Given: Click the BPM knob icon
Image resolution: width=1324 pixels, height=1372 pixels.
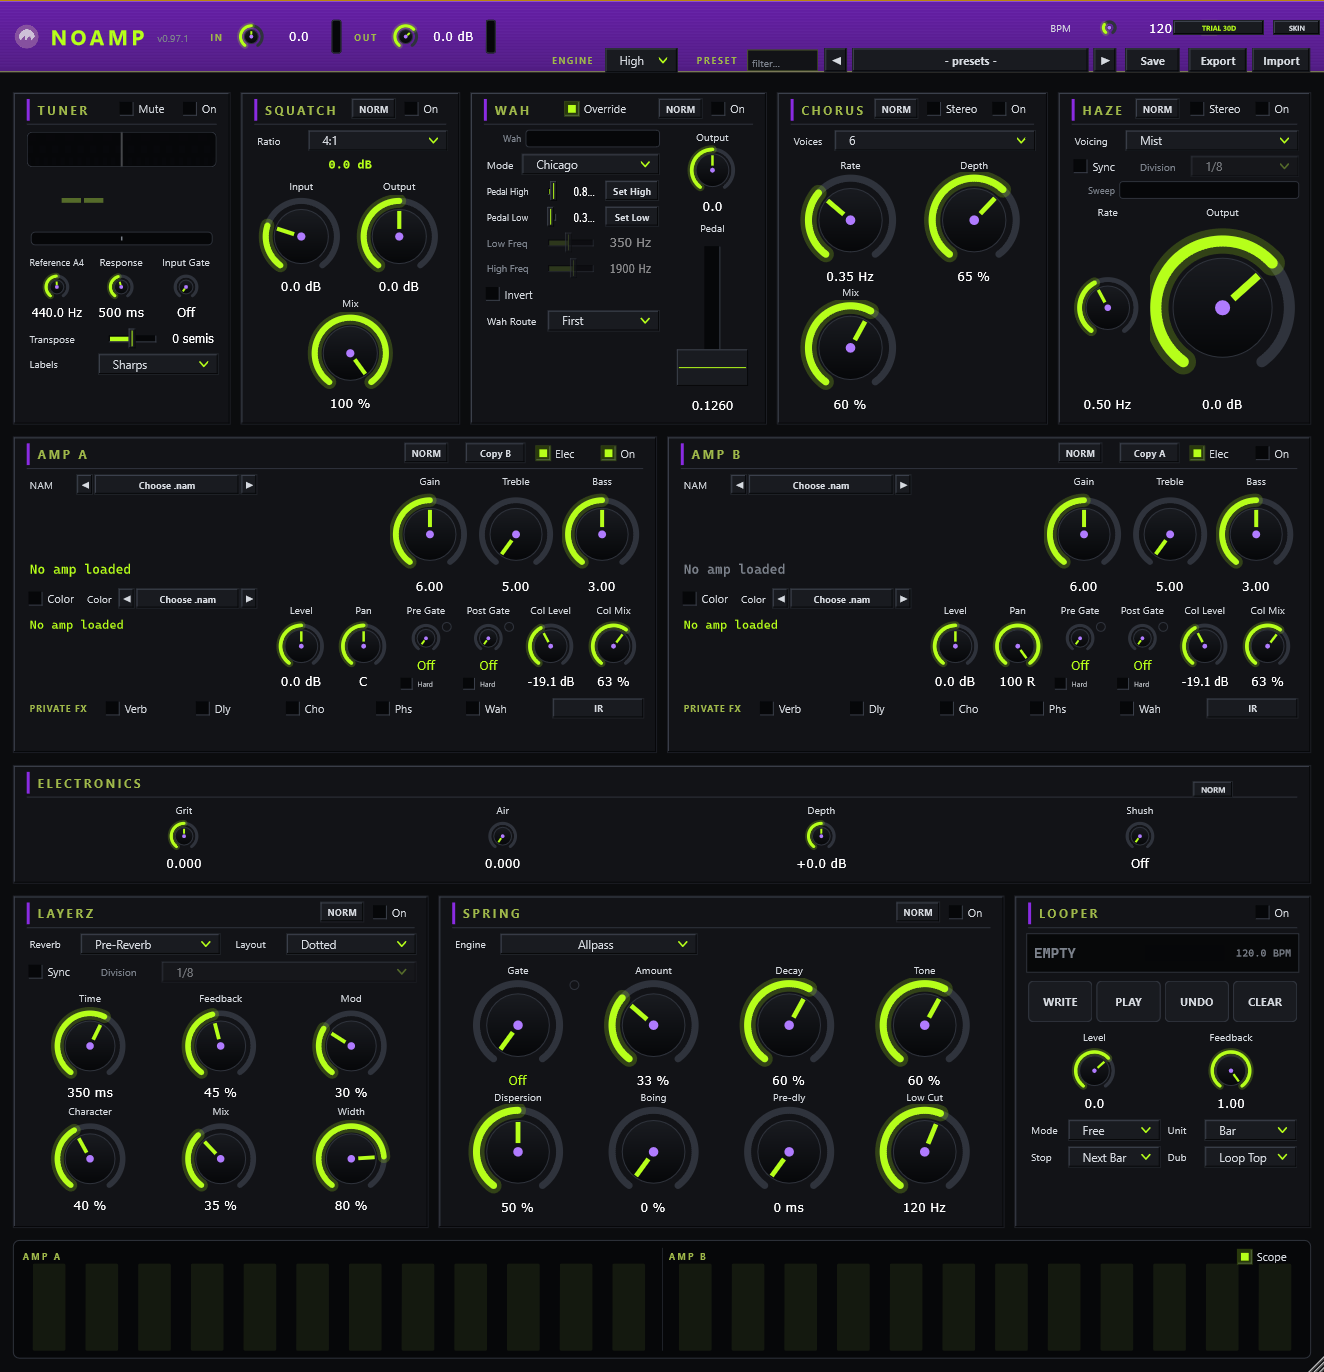Looking at the screenshot, I should [1107, 28].
